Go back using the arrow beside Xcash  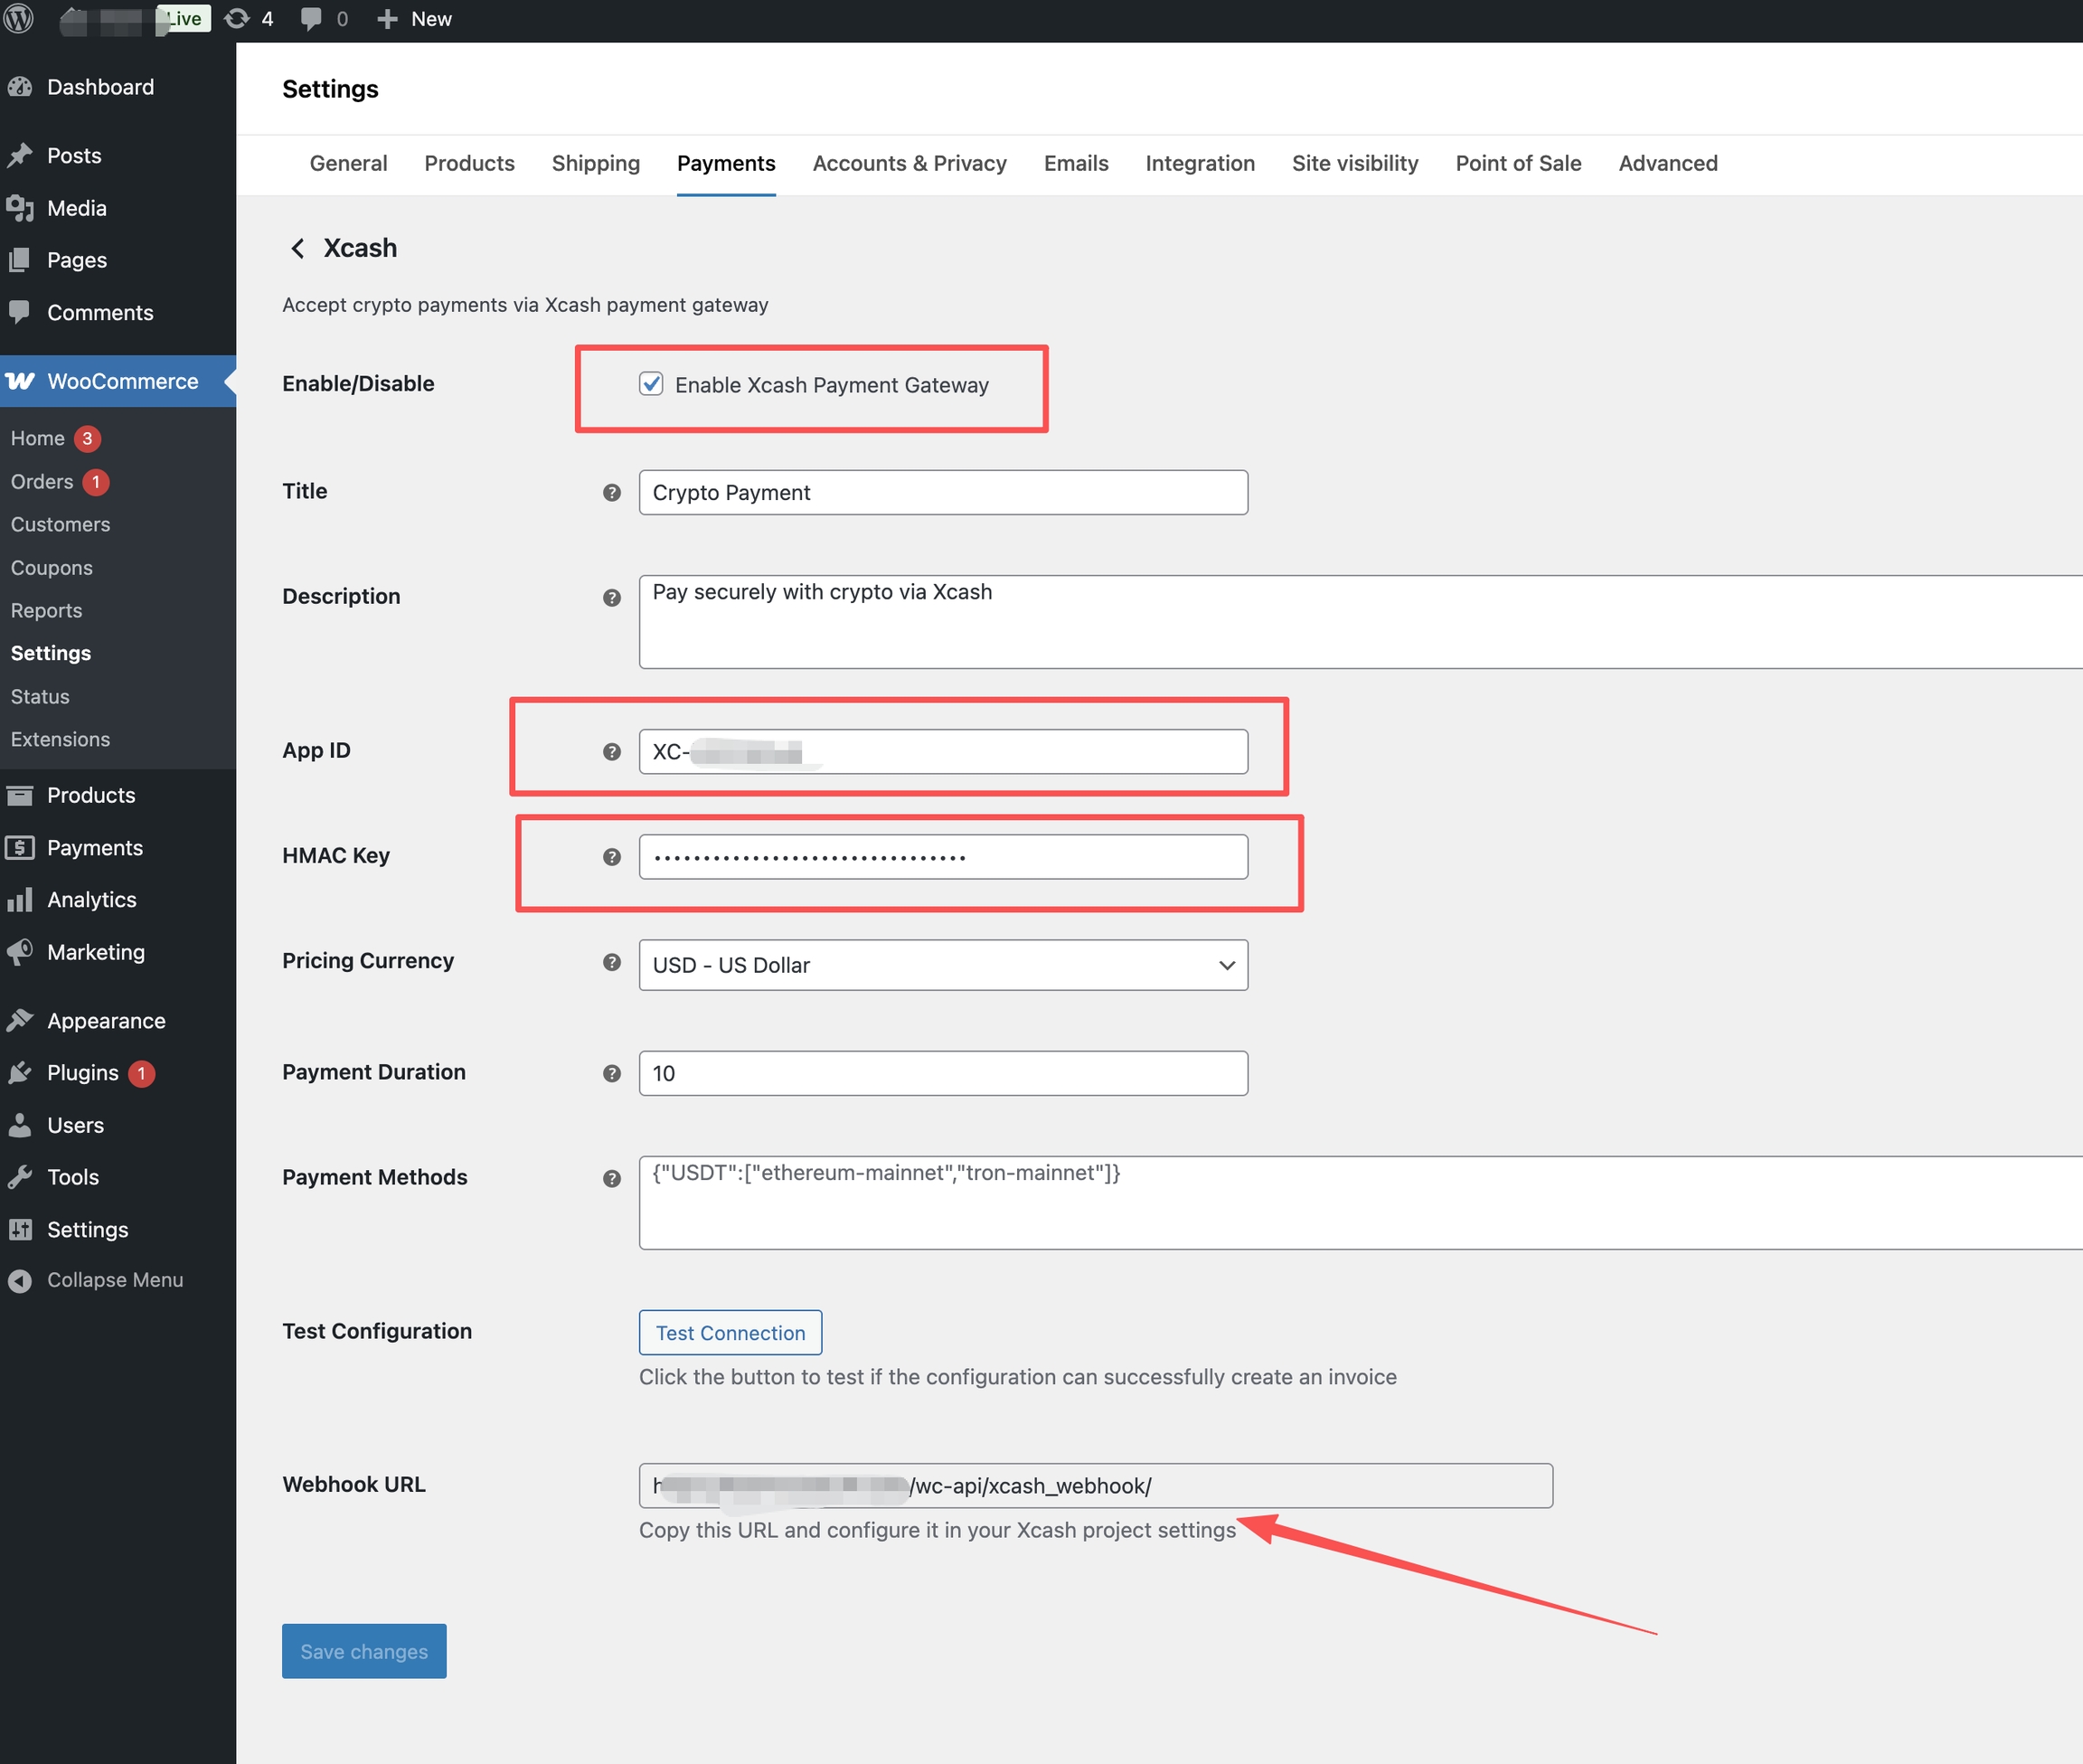(297, 248)
